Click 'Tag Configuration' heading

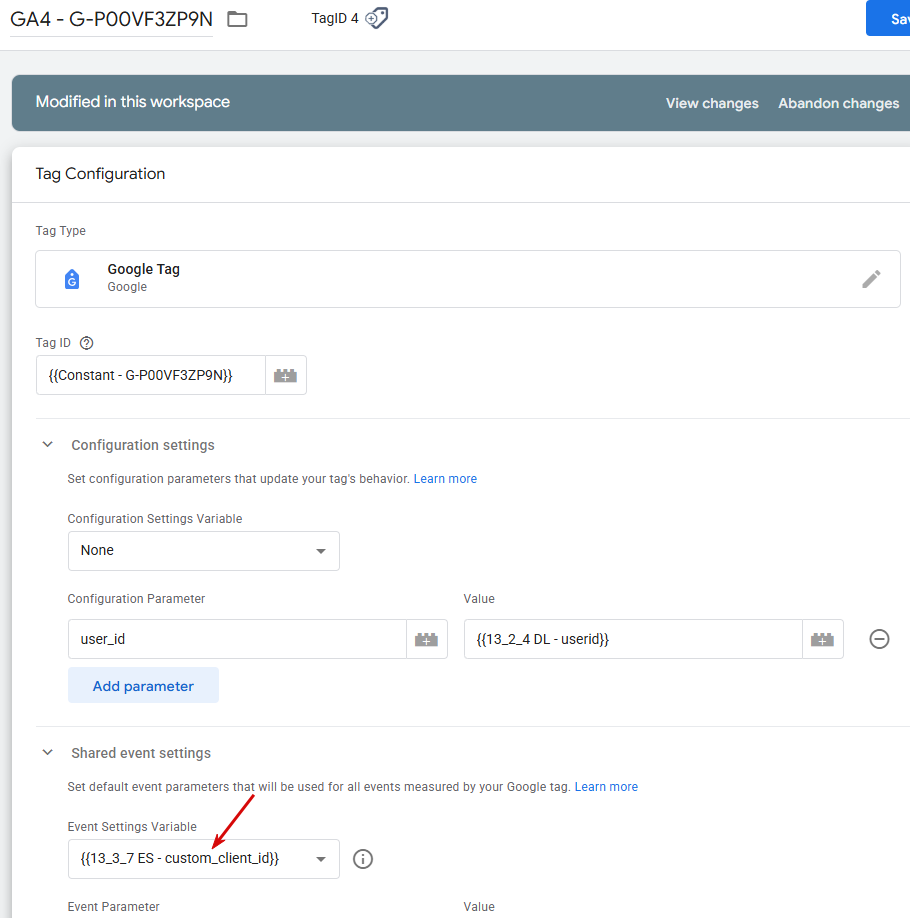tap(100, 174)
